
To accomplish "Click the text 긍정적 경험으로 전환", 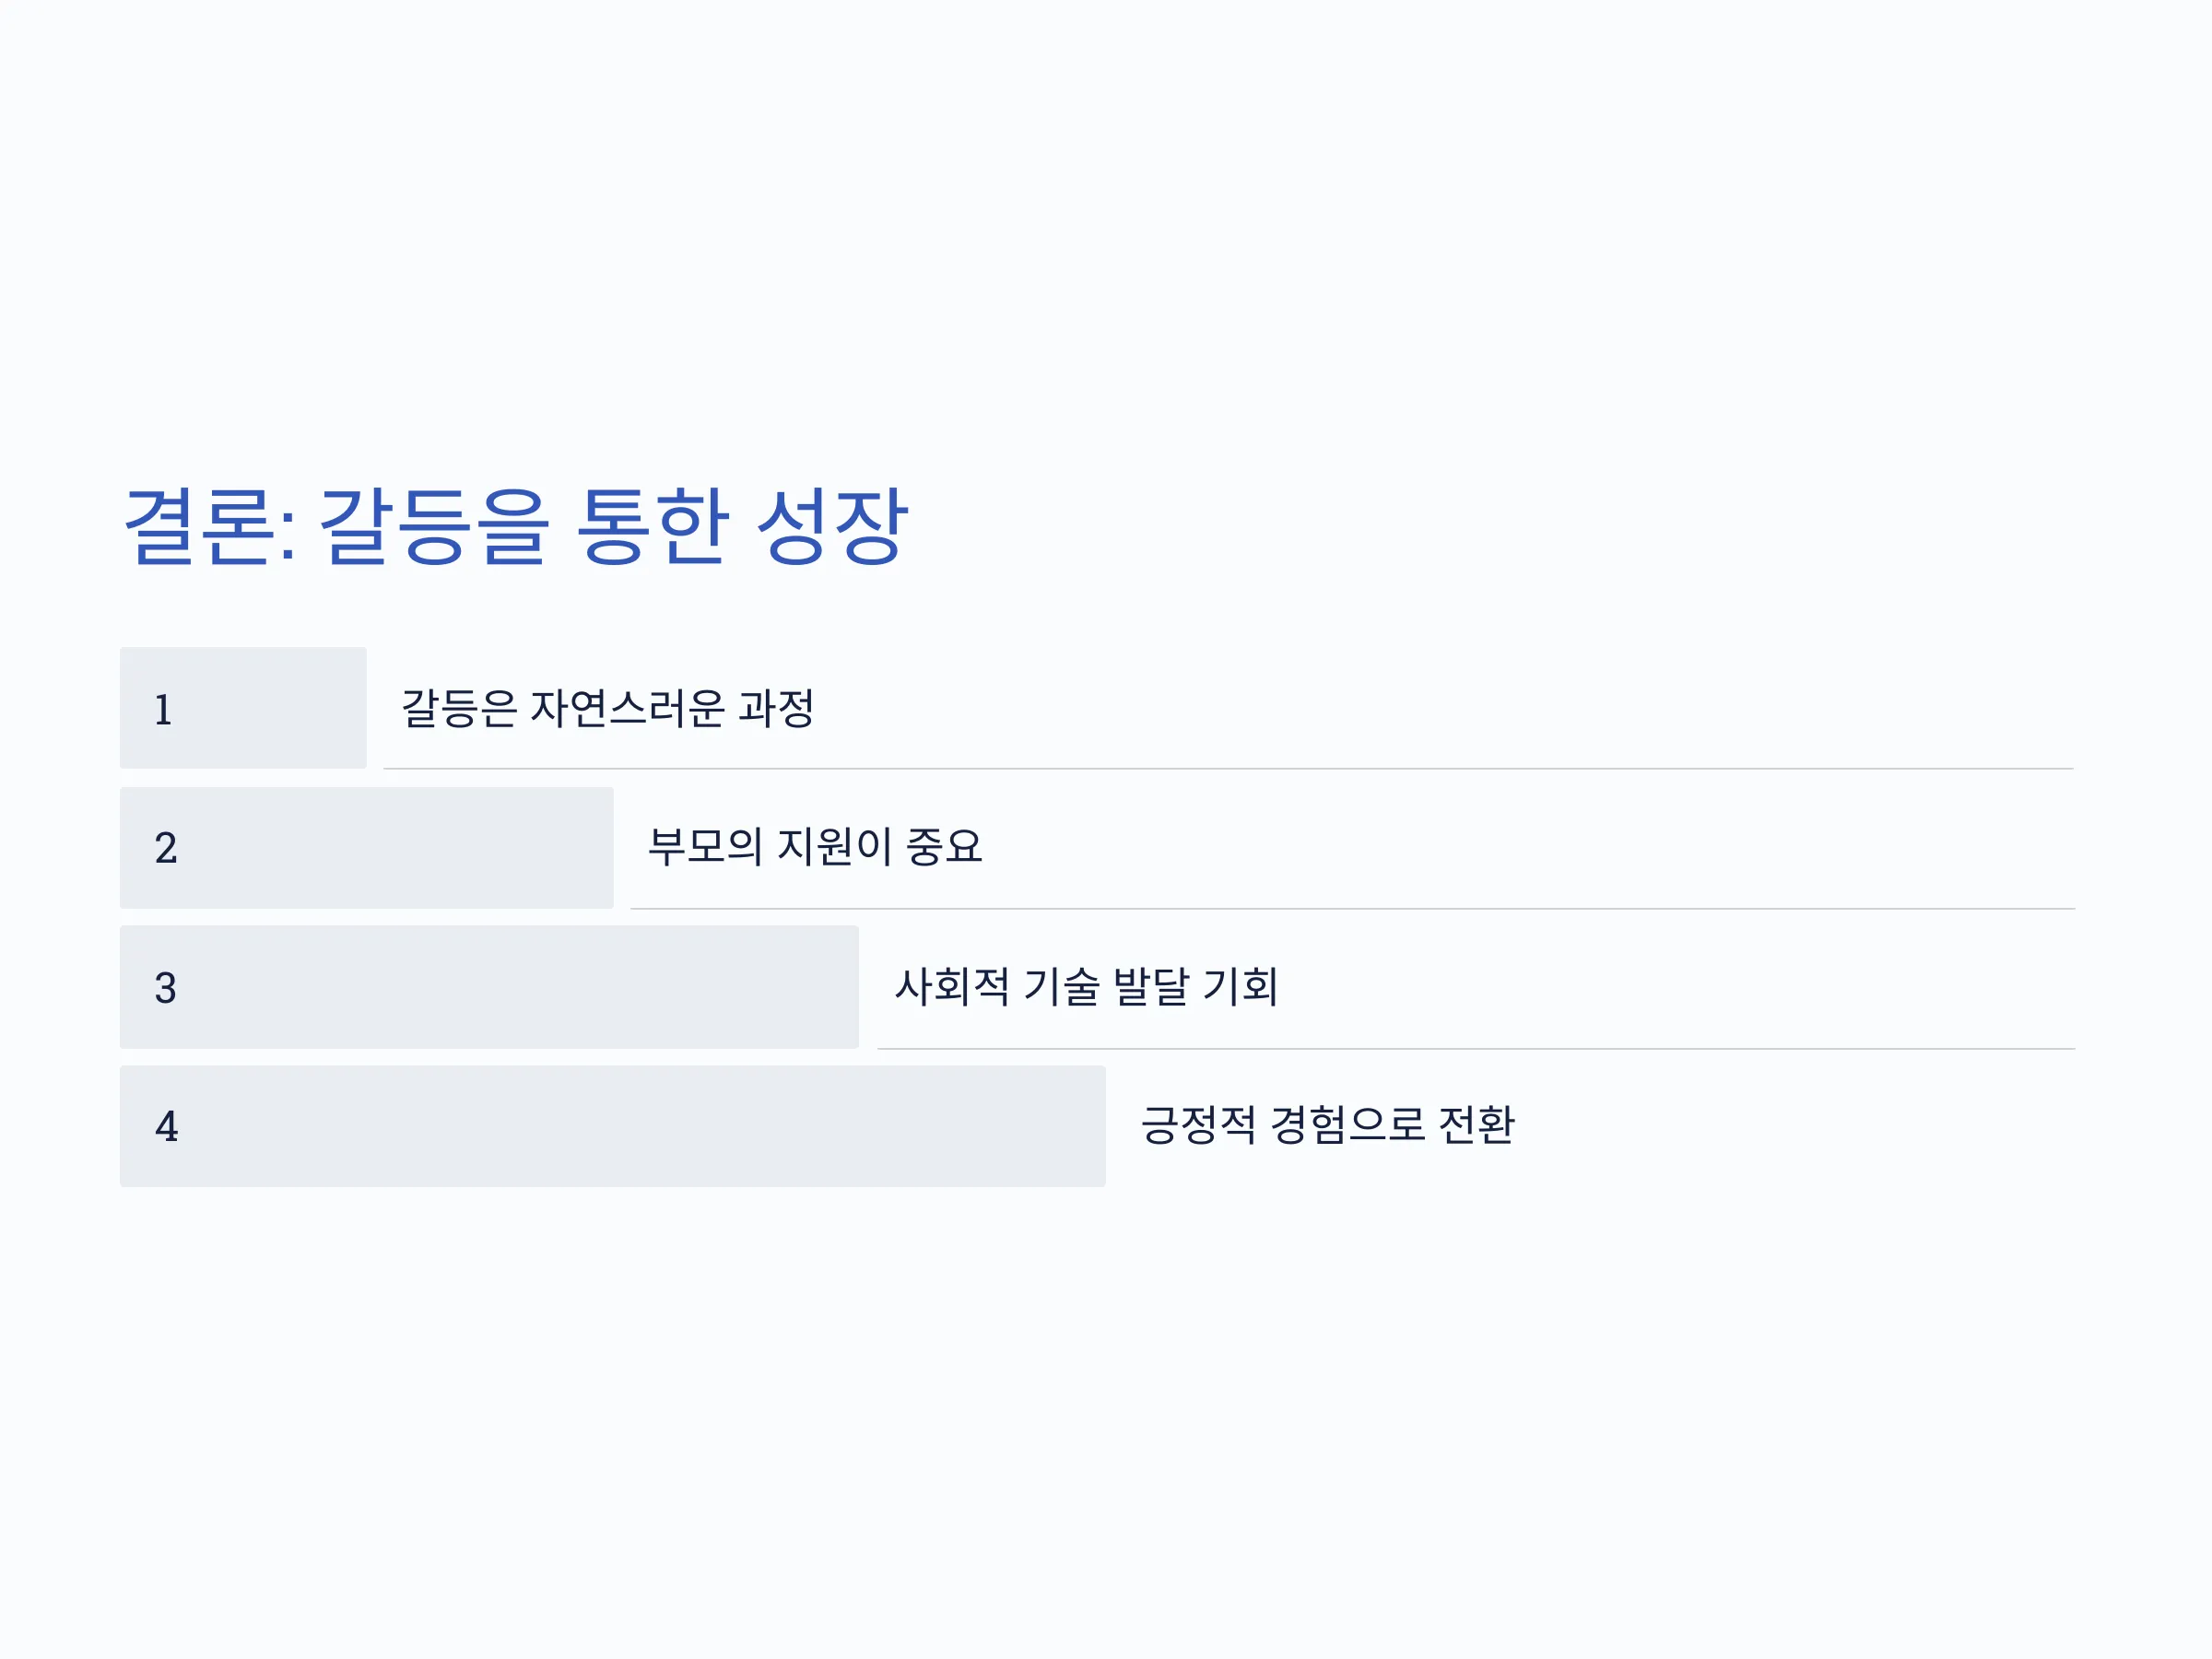I will point(1328,1125).
